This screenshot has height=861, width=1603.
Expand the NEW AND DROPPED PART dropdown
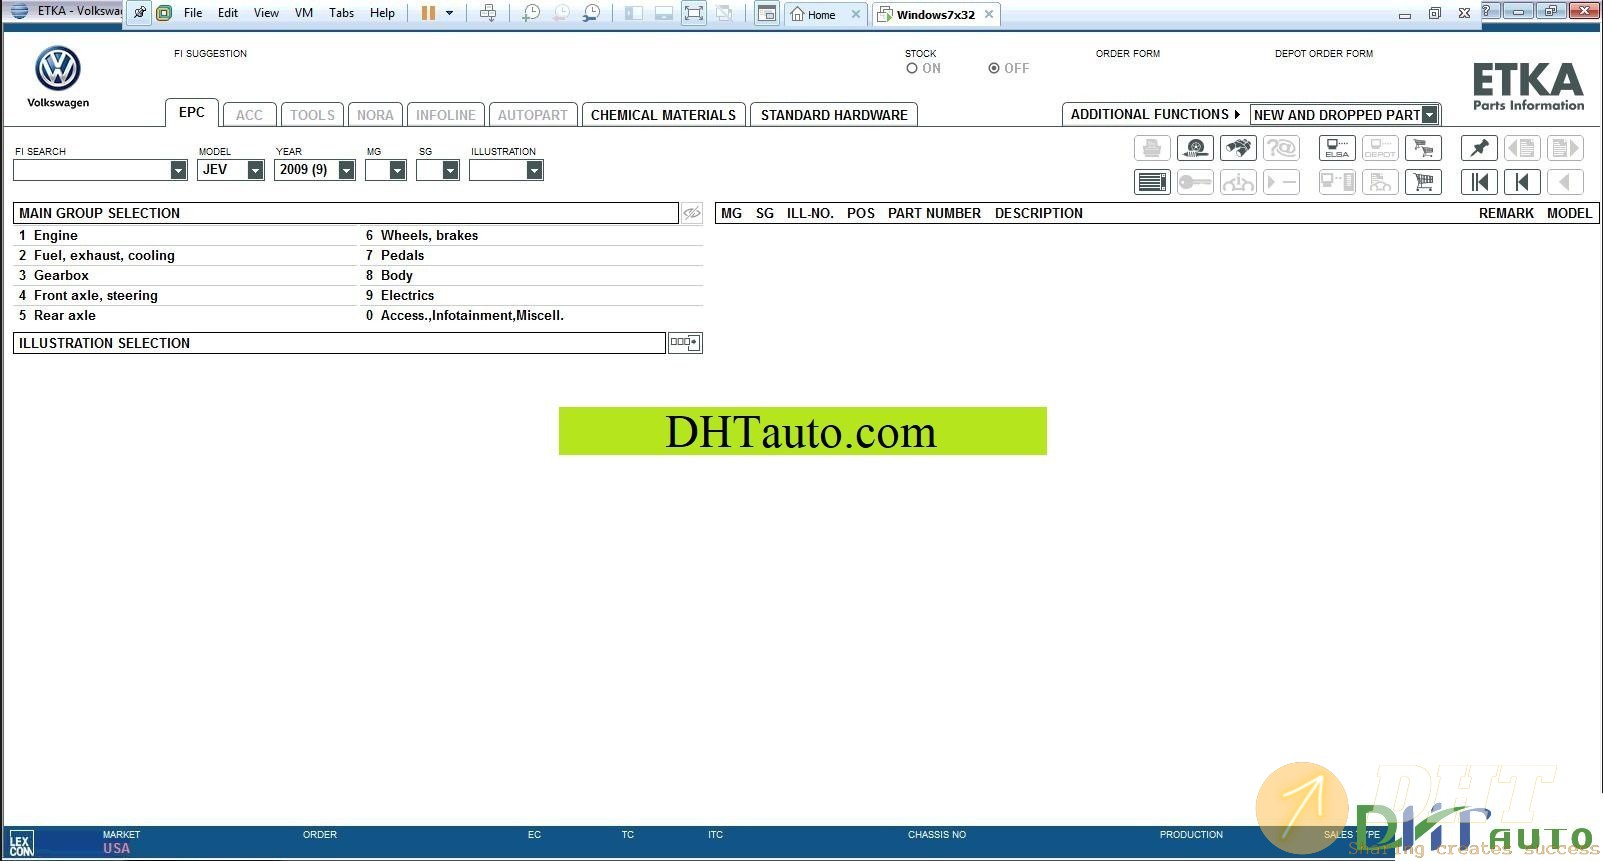pos(1430,115)
